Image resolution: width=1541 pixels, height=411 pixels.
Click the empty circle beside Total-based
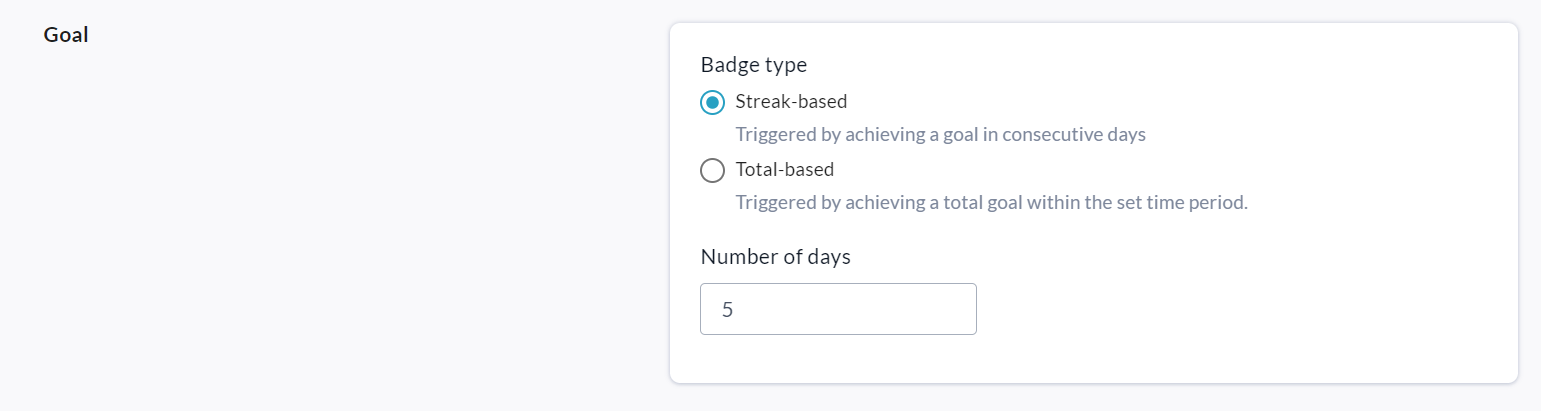pyautogui.click(x=713, y=170)
